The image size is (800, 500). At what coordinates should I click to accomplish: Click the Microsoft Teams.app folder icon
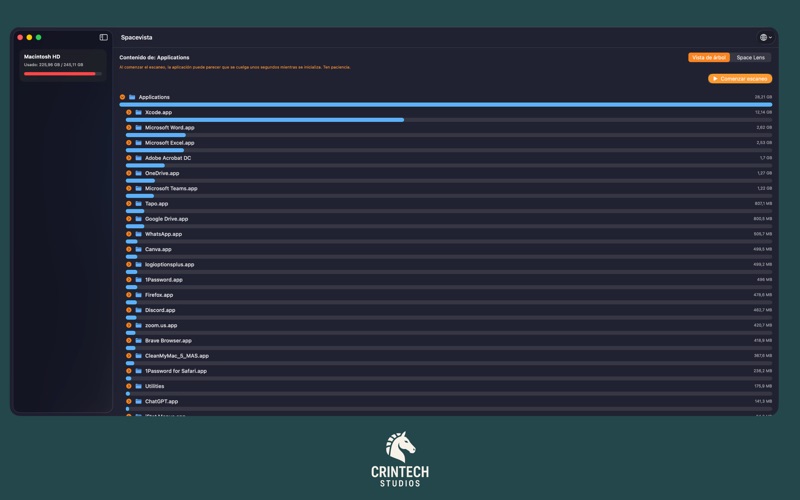point(138,188)
